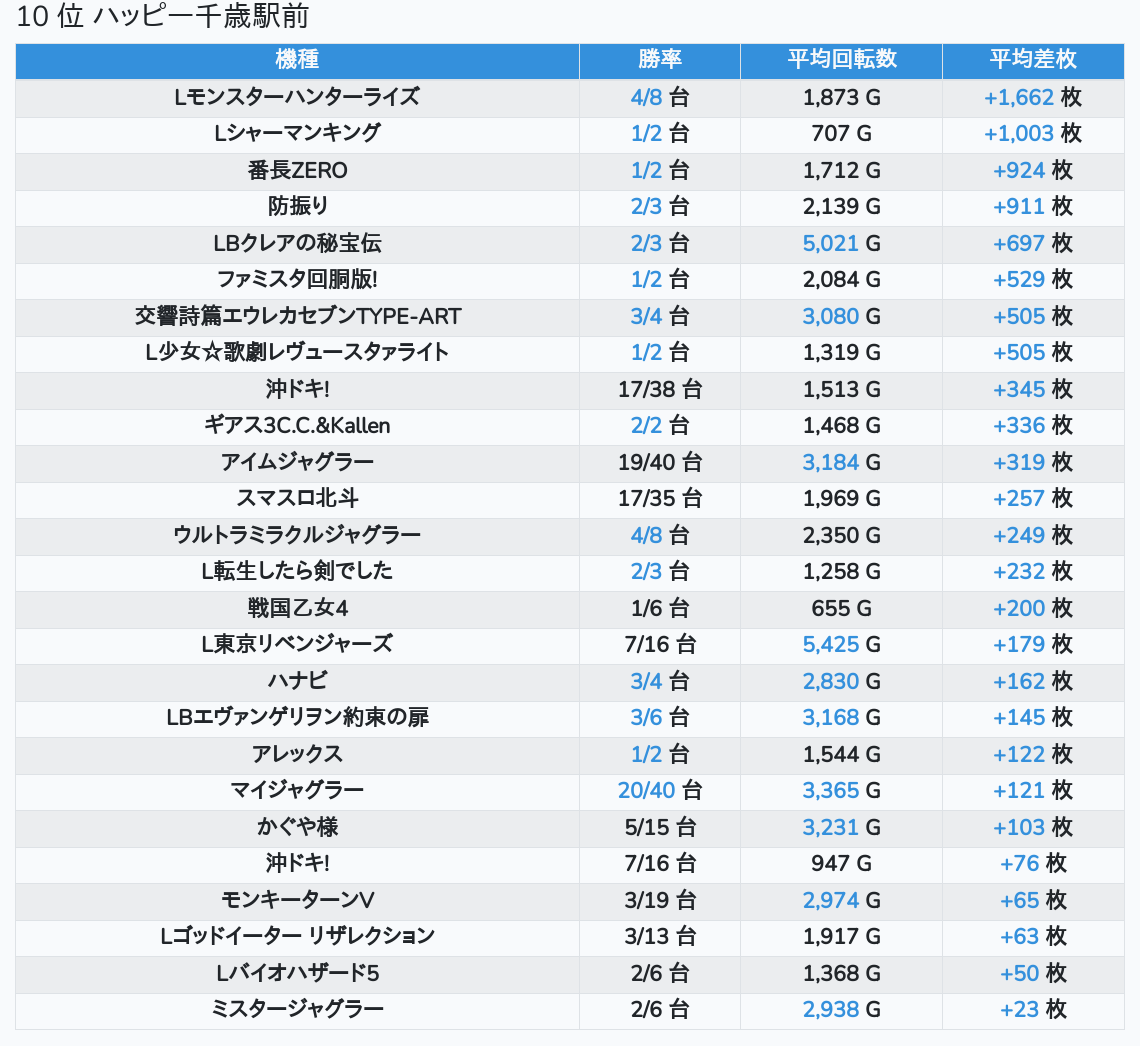Click the average spins value 5,021 G

point(841,244)
